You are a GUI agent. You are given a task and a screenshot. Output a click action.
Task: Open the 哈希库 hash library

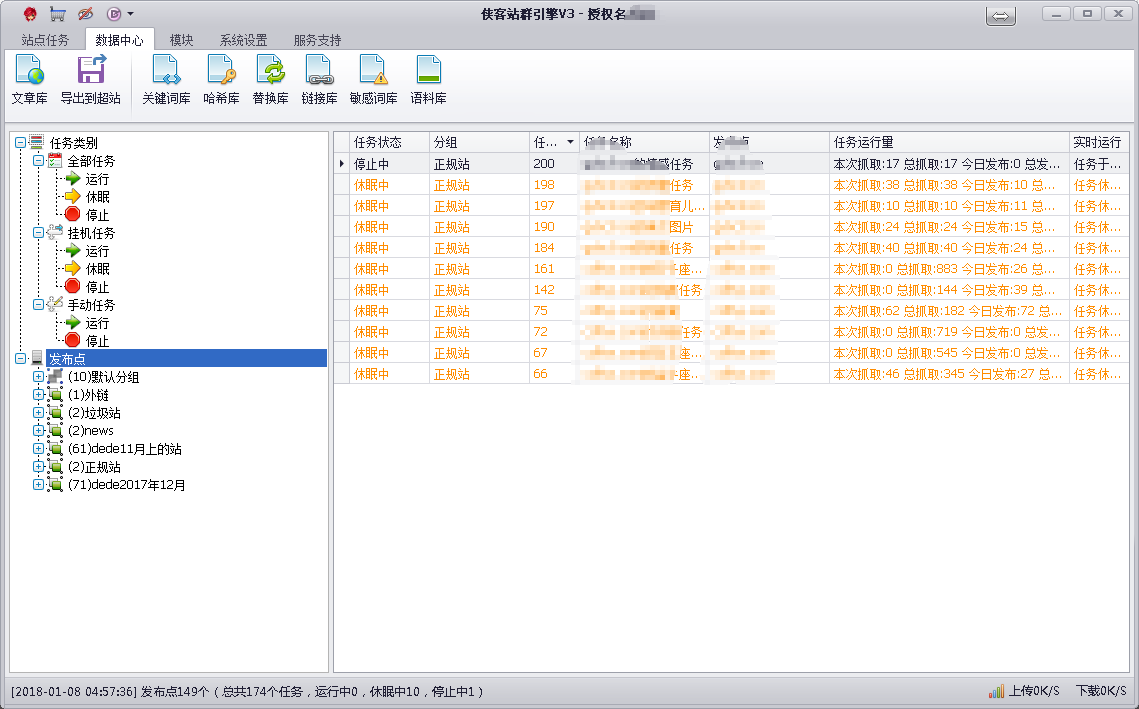click(x=221, y=80)
